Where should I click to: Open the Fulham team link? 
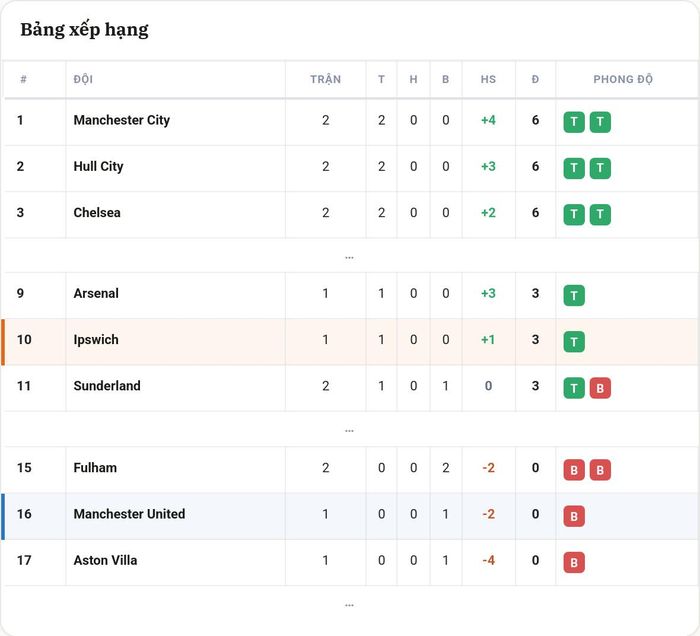click(x=95, y=468)
